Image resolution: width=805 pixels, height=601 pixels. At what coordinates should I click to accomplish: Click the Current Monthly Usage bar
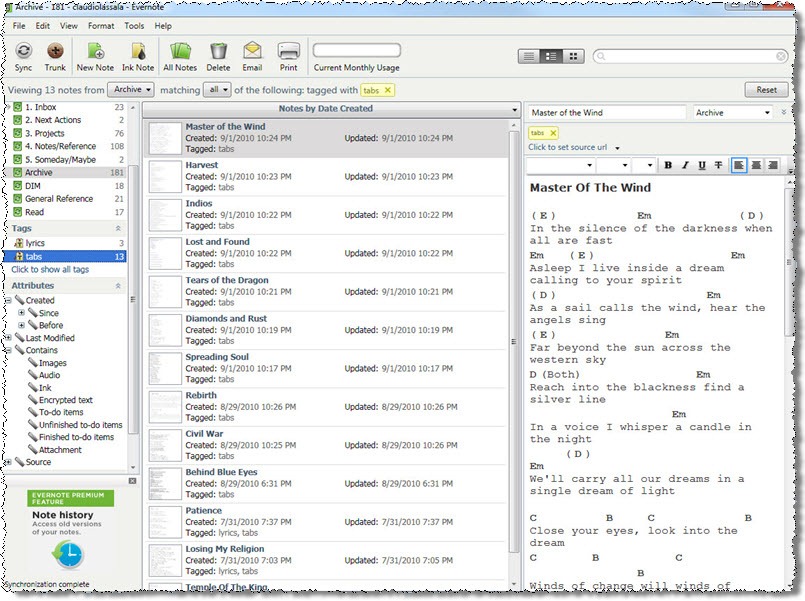(357, 51)
